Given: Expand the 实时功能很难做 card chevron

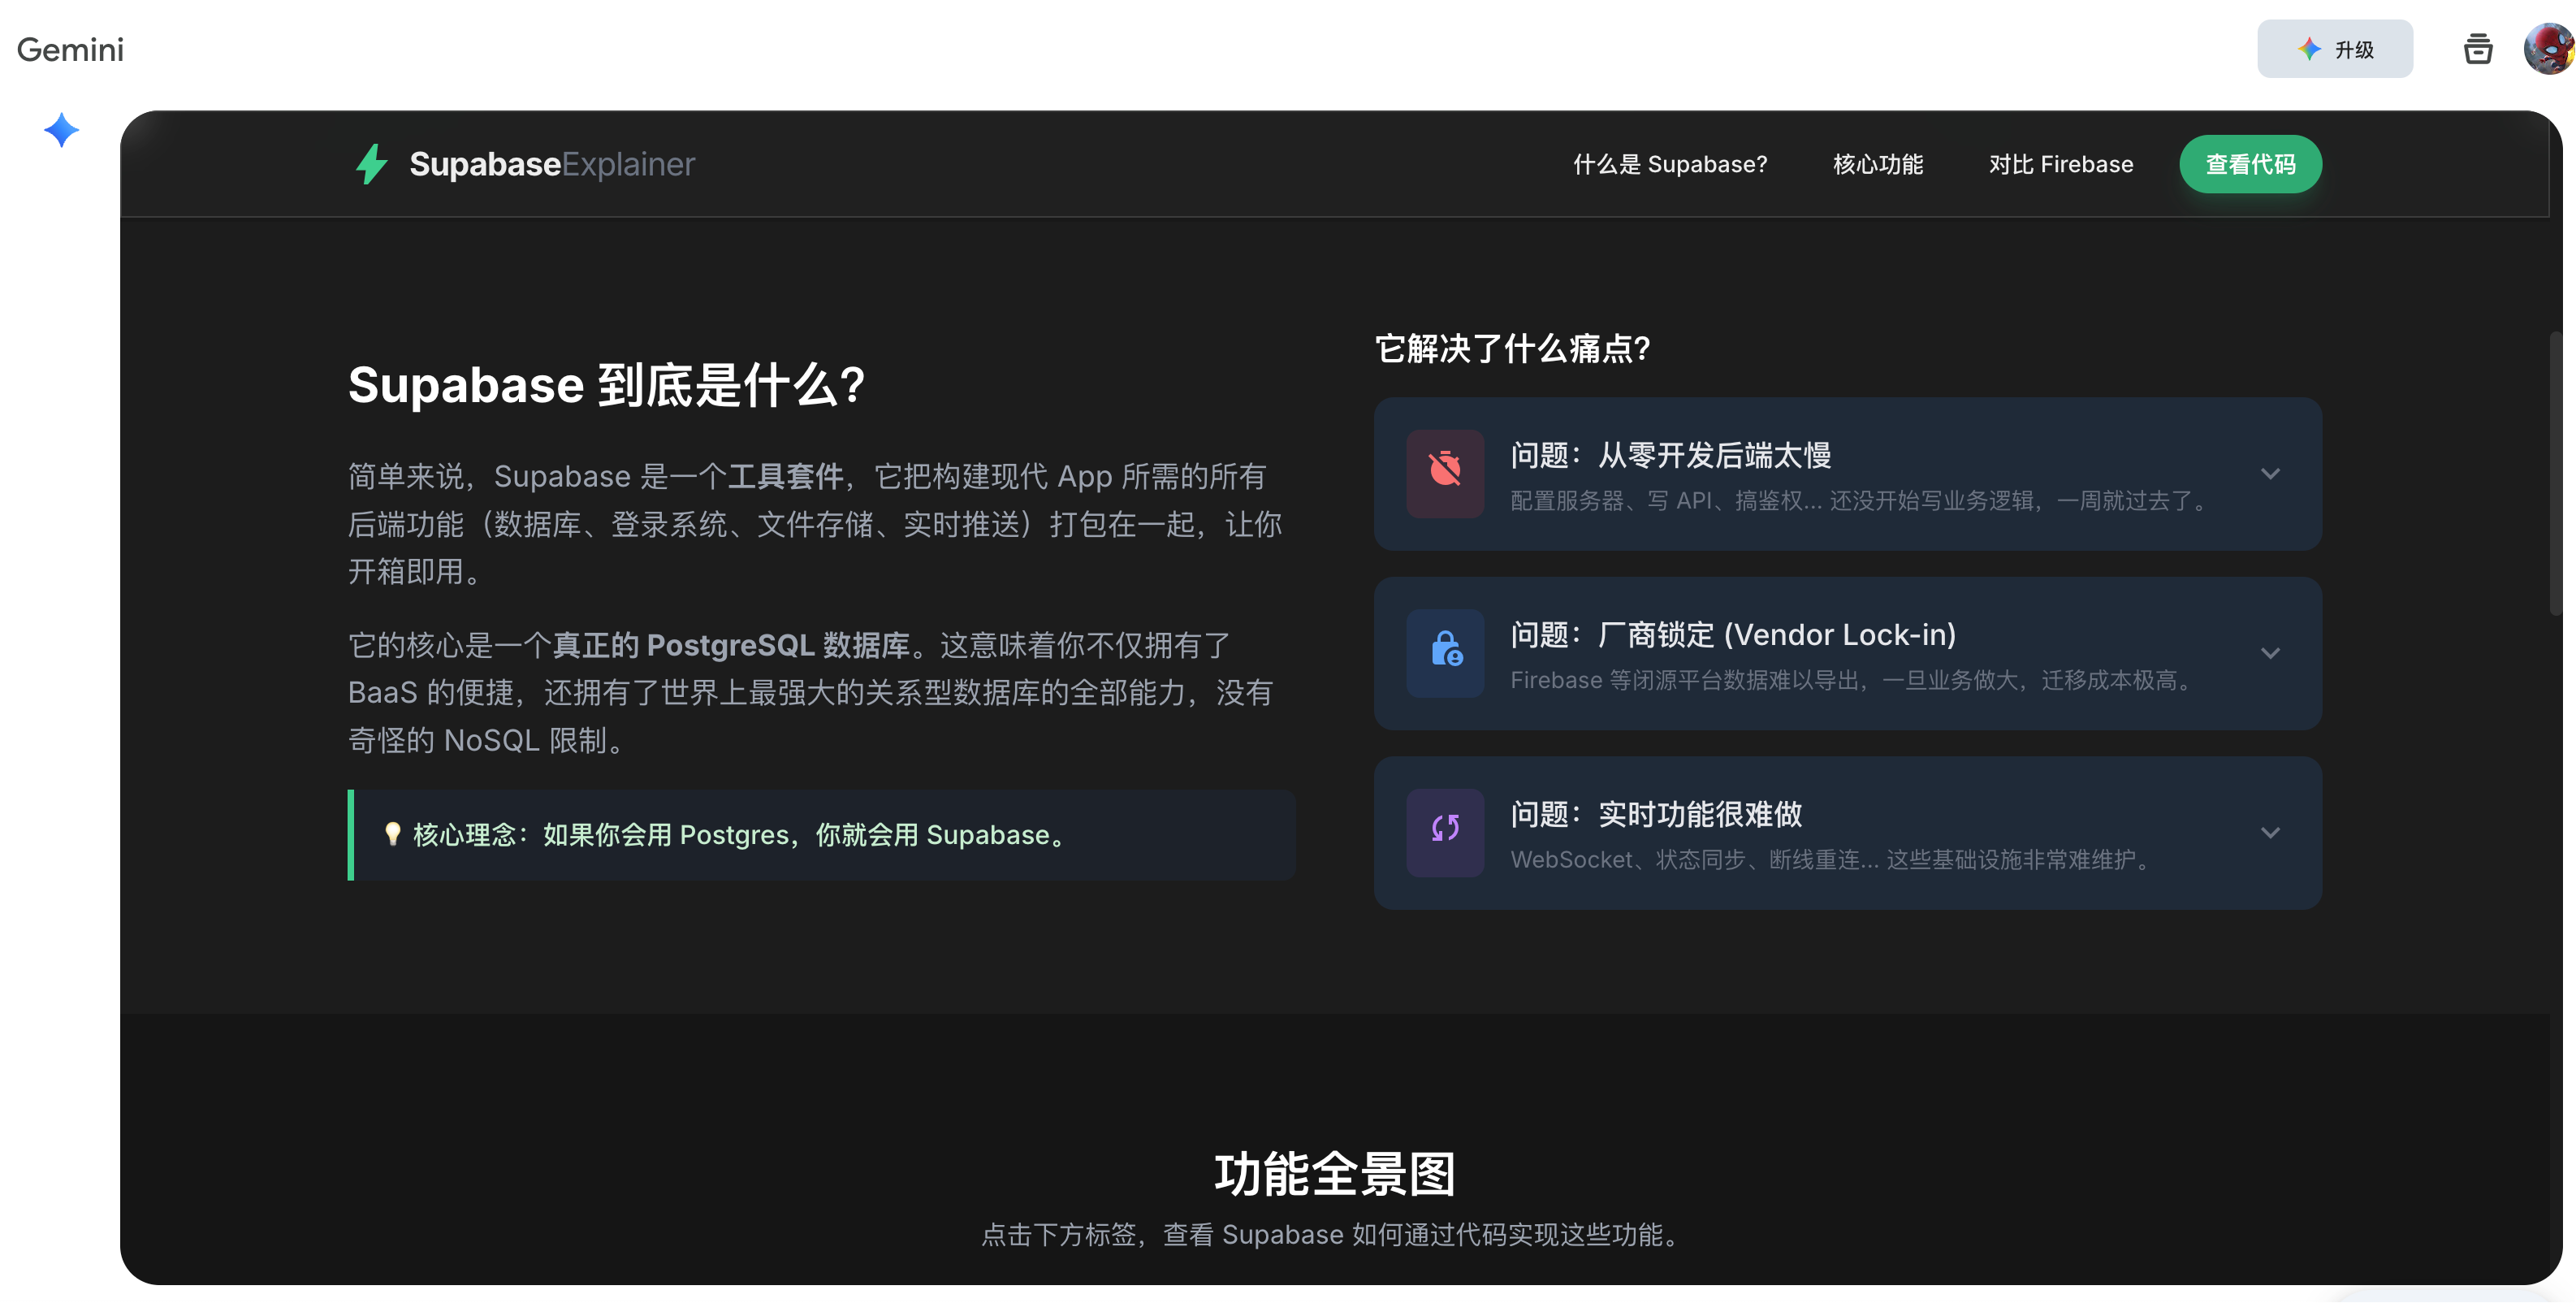Looking at the screenshot, I should (2270, 833).
